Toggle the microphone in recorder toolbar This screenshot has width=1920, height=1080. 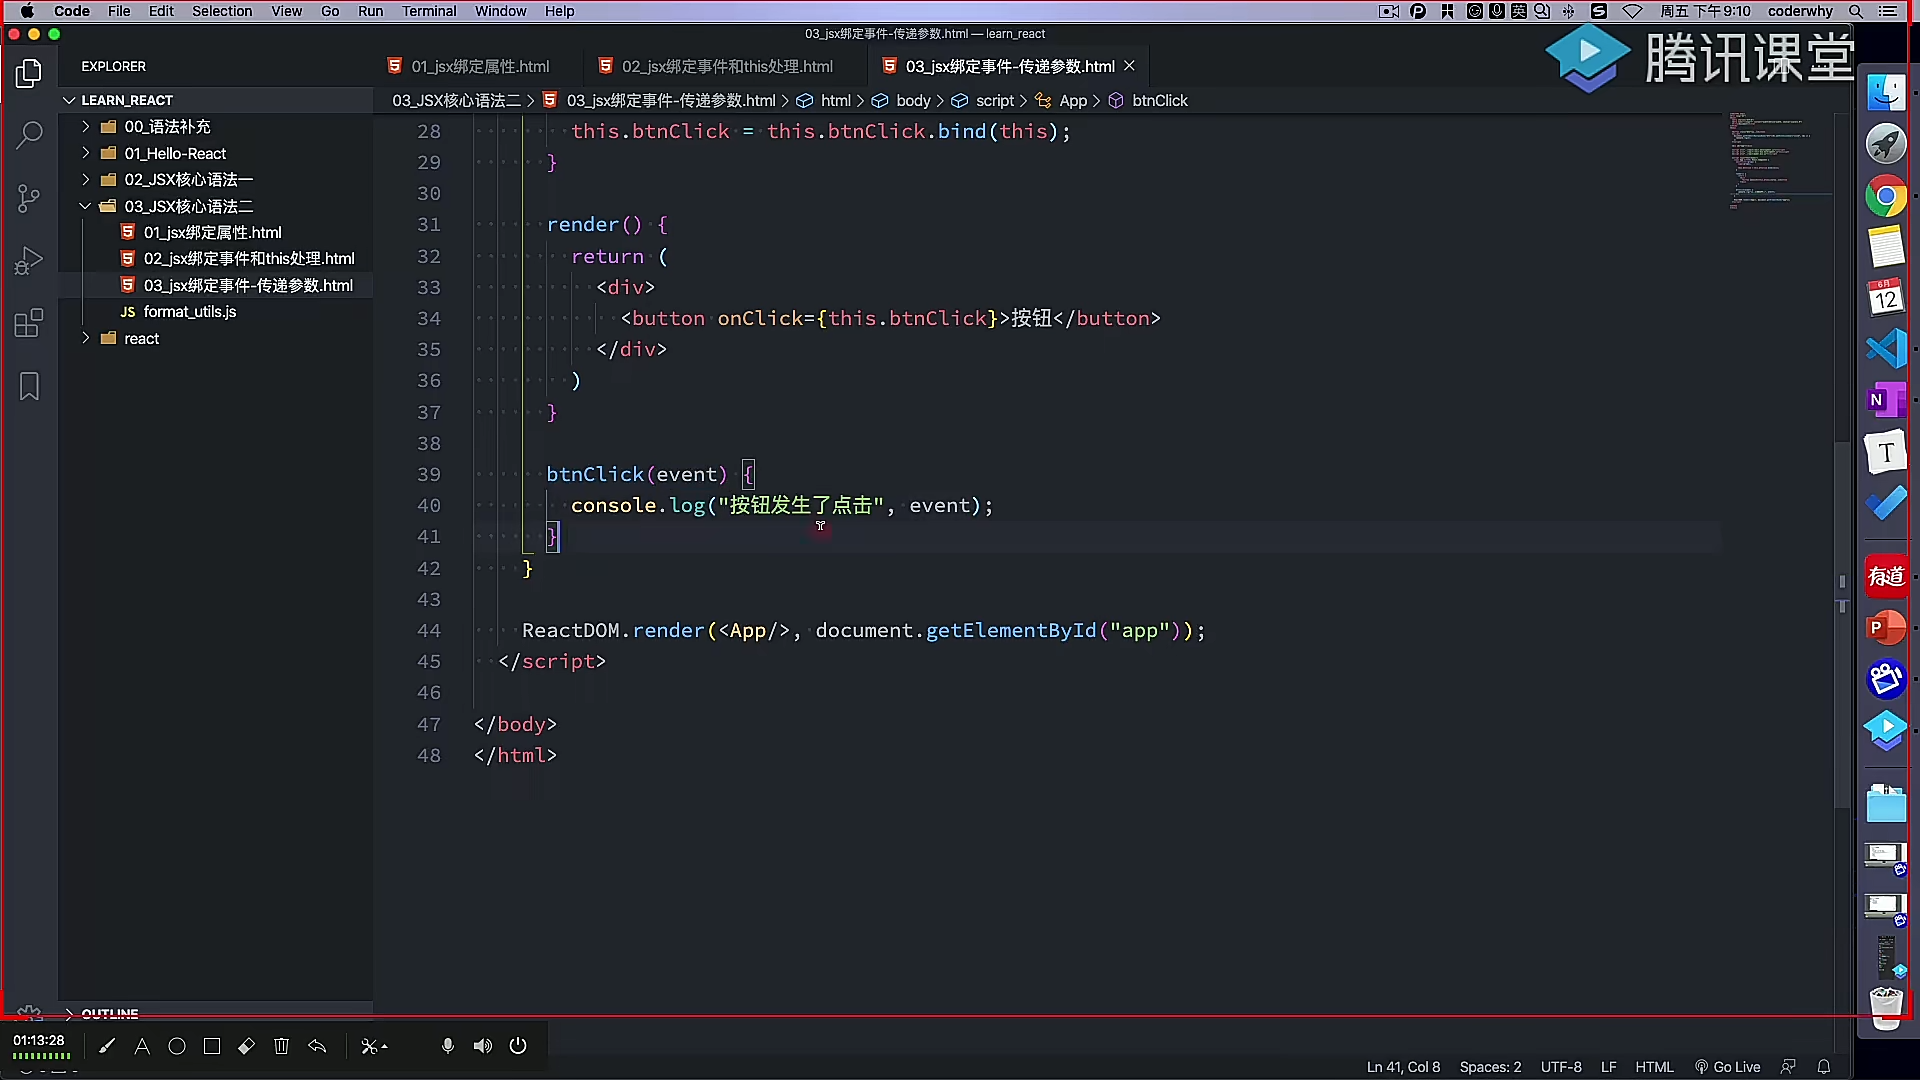448,1046
